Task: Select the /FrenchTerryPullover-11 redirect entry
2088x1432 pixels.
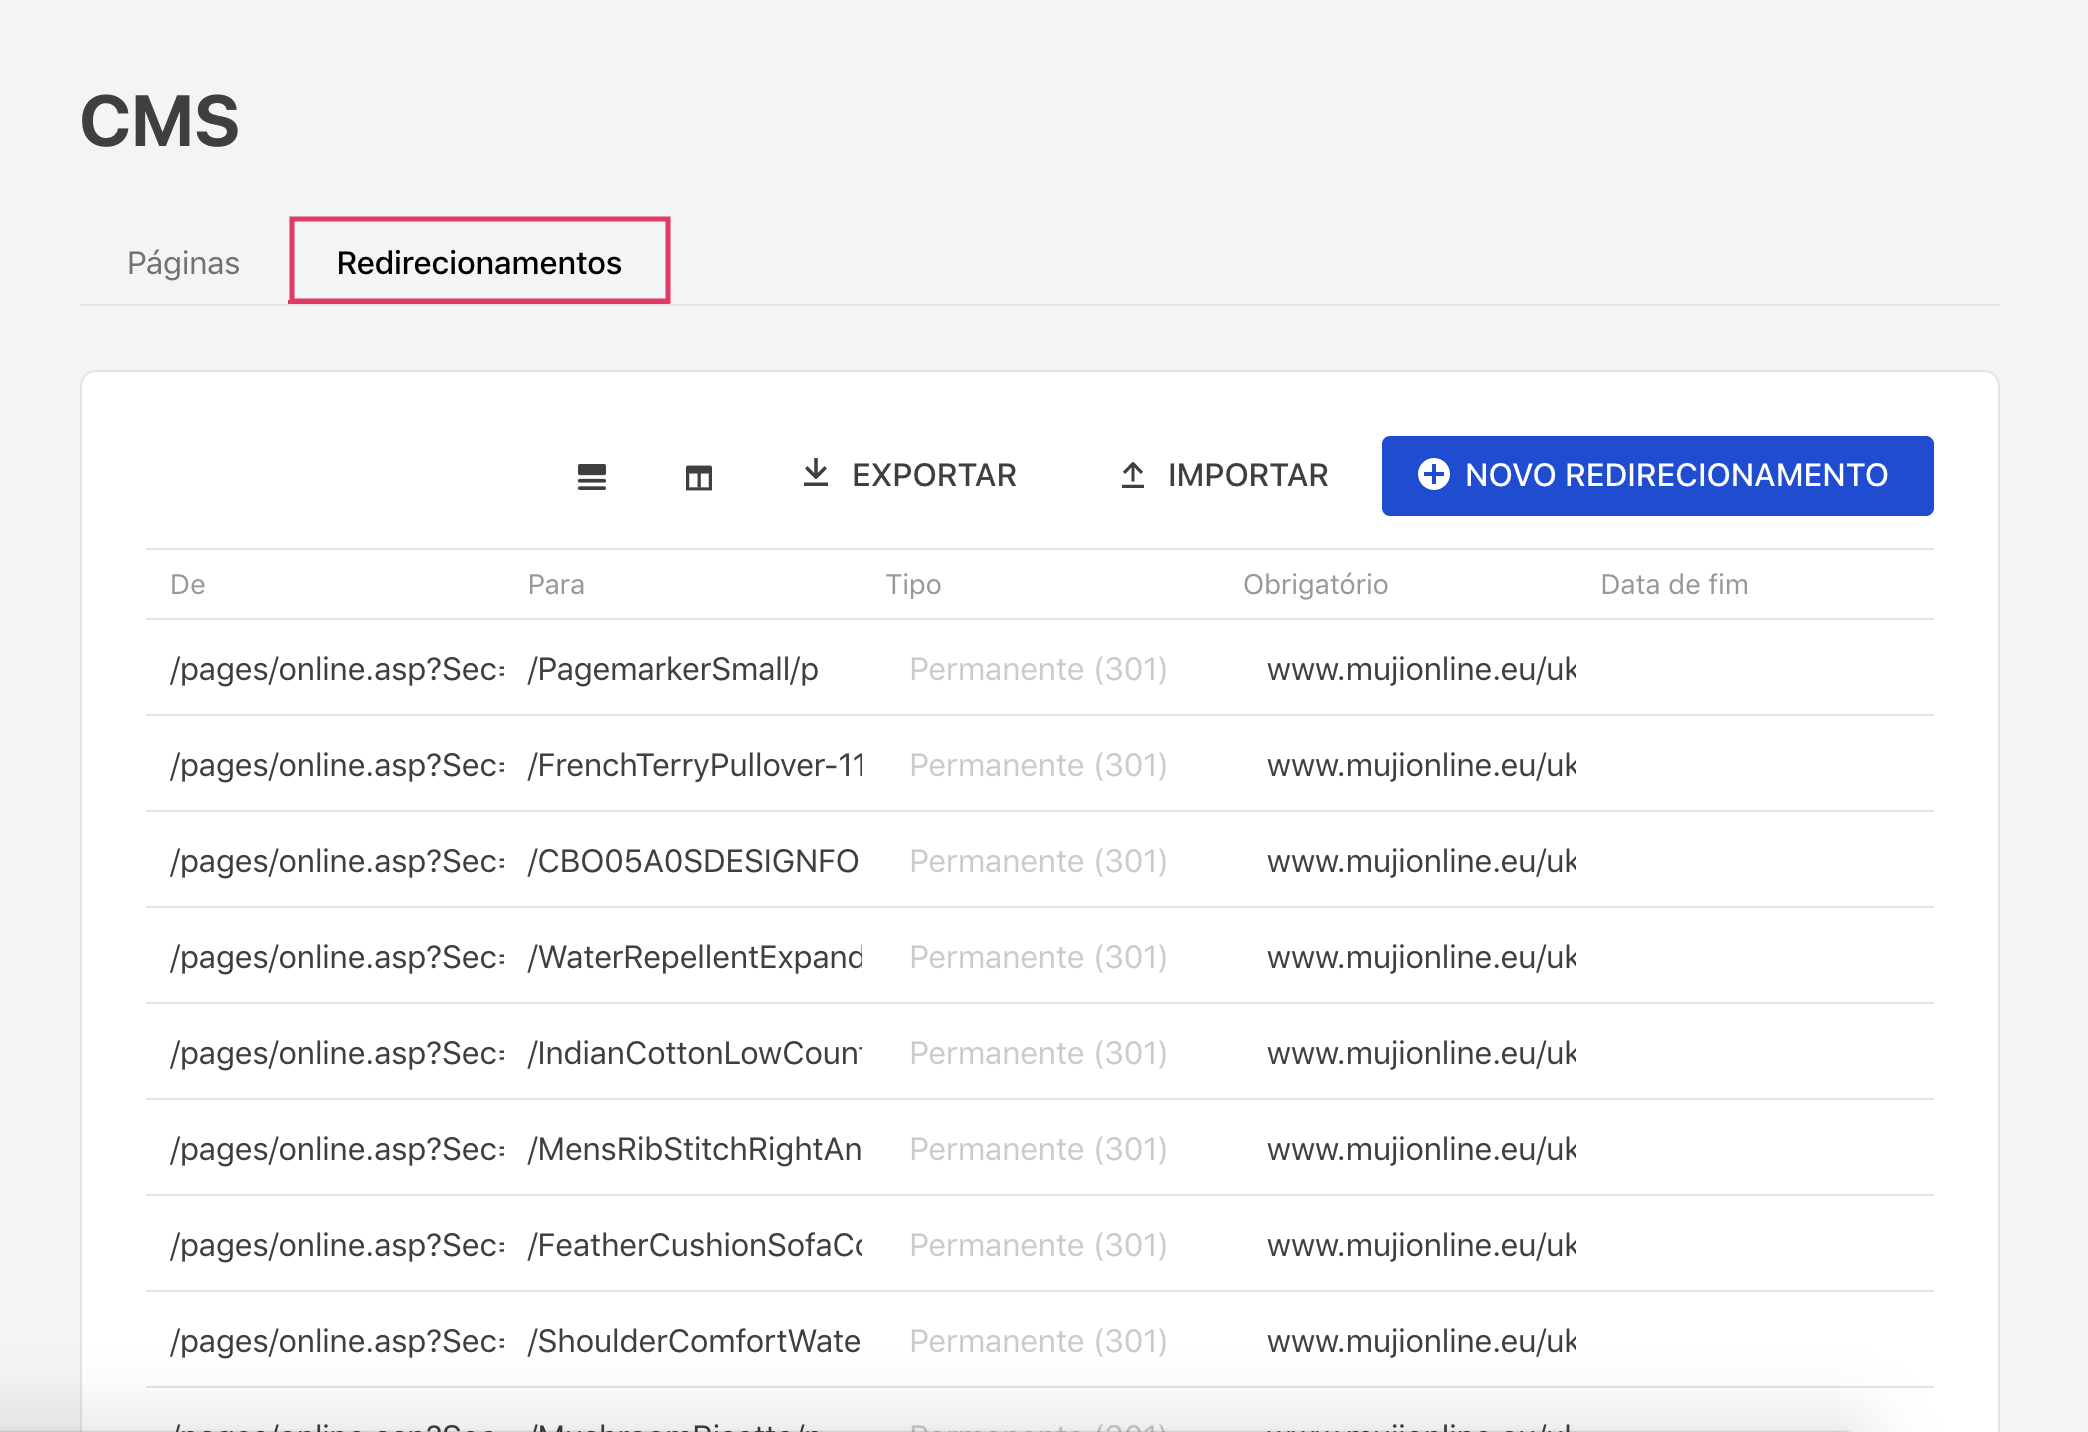Action: tap(695, 765)
